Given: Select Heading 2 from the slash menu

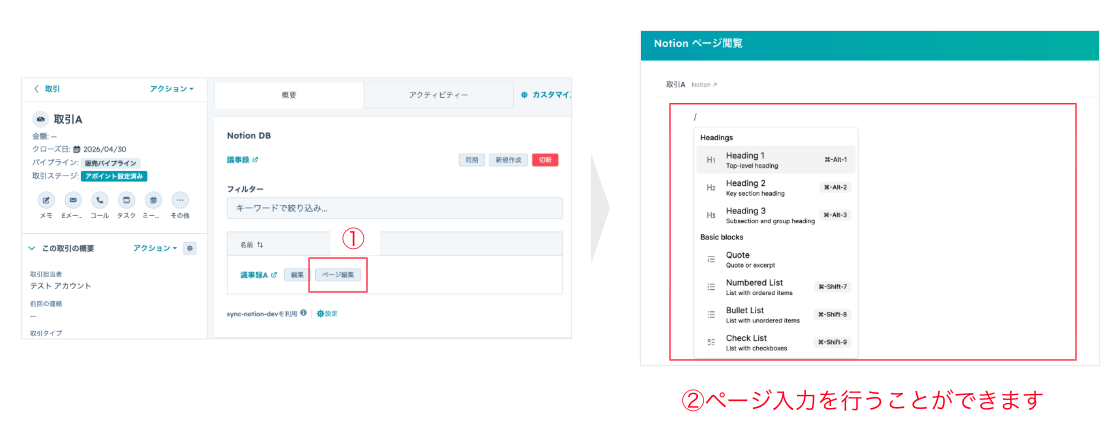Looking at the screenshot, I should tap(775, 188).
